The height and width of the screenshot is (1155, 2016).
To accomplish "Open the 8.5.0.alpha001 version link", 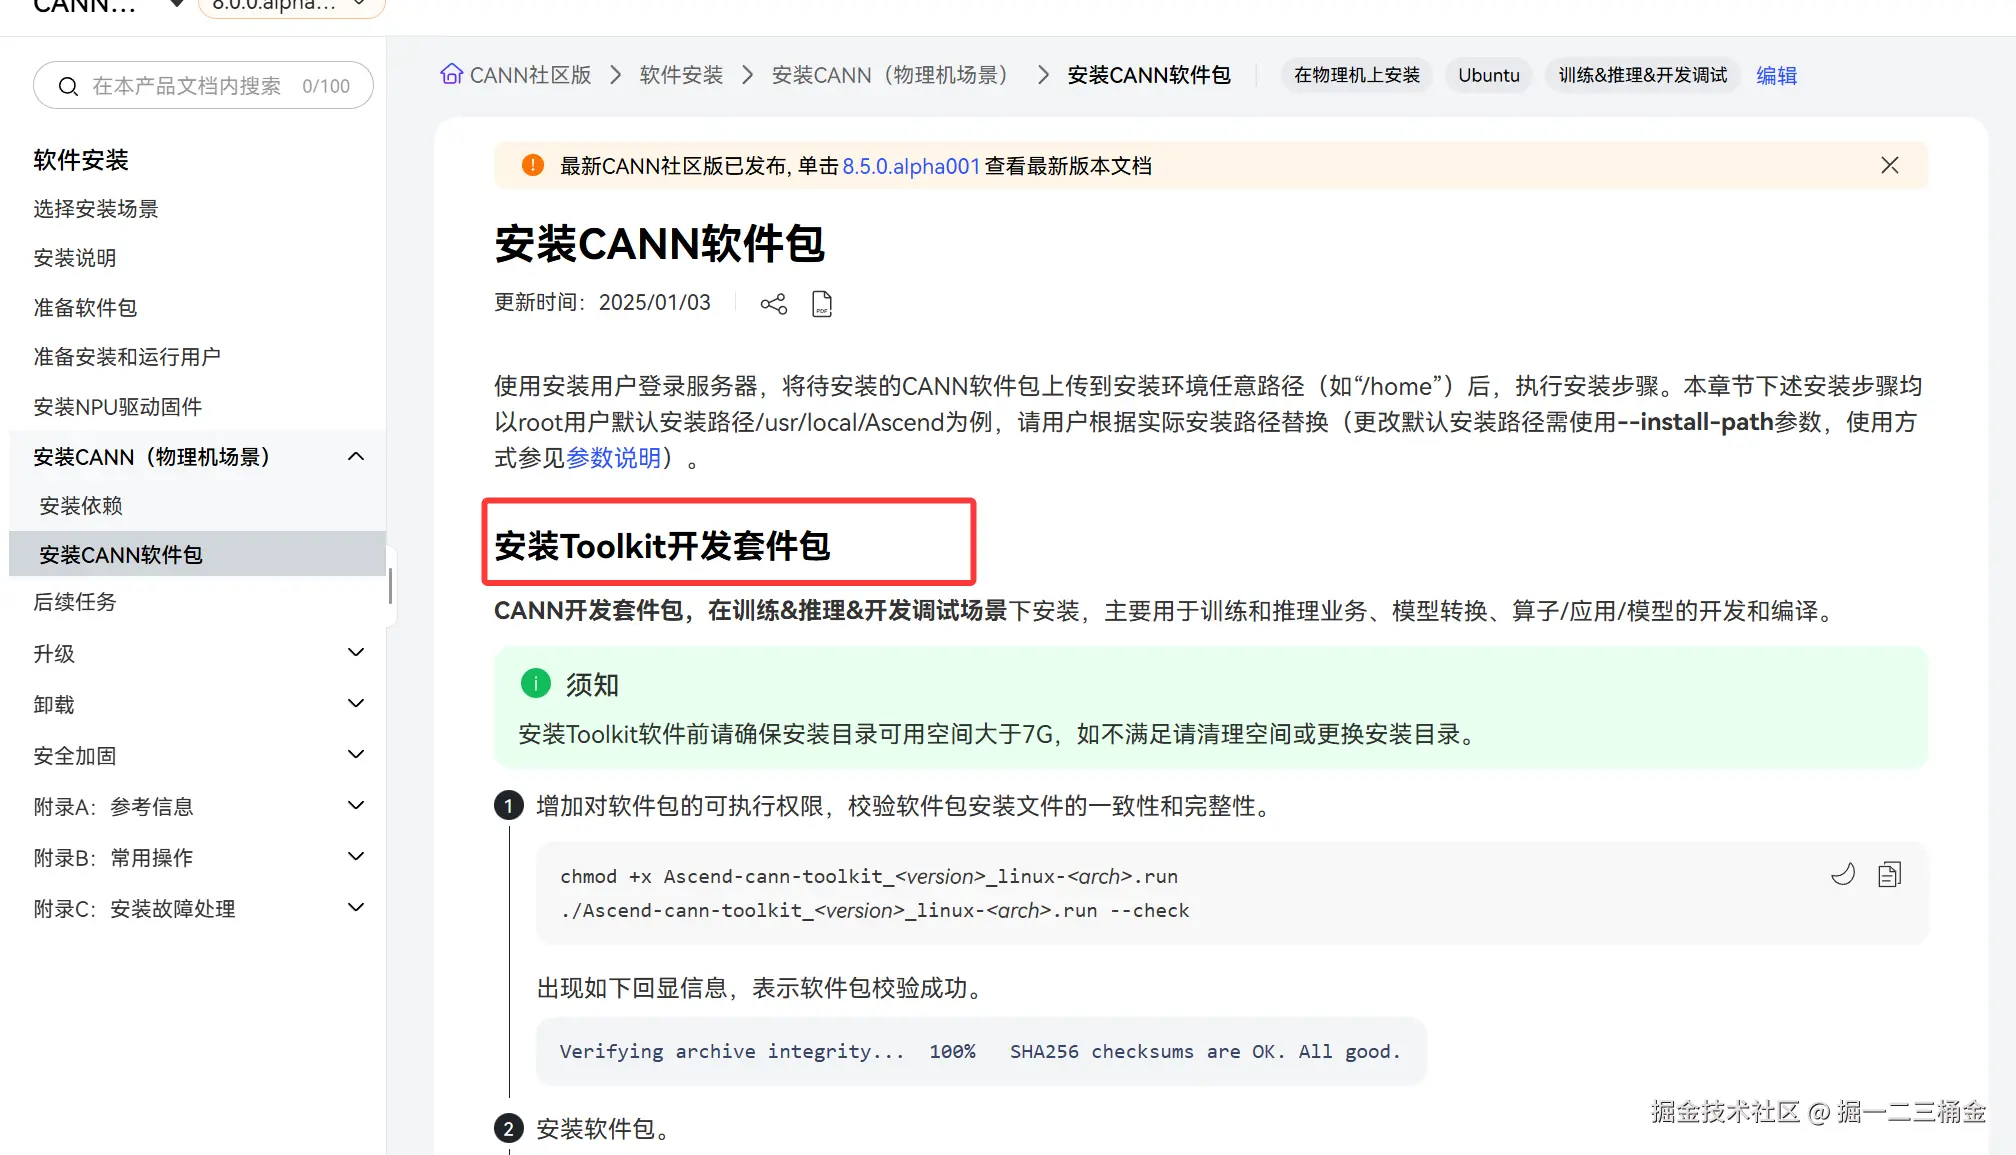I will pos(910,167).
